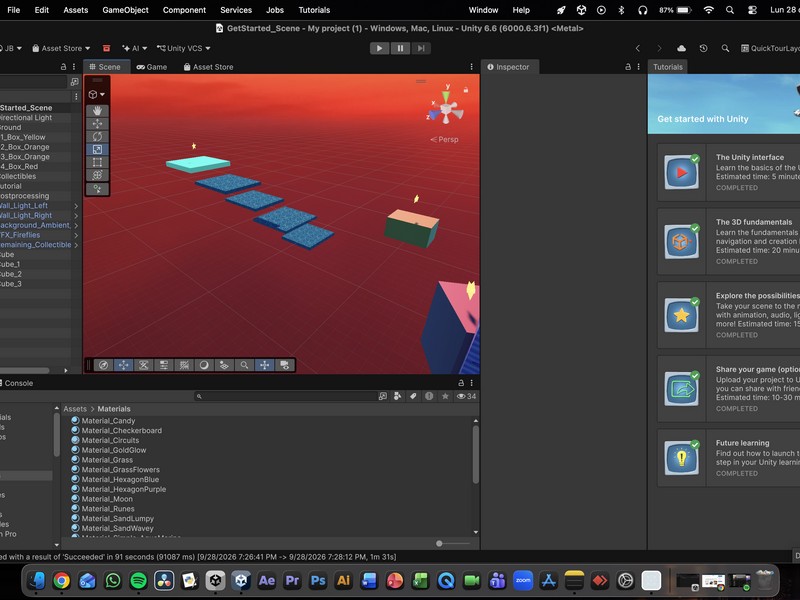This screenshot has width=800, height=600.
Task: Click the search icon in Unity toolbar
Action: [725, 48]
